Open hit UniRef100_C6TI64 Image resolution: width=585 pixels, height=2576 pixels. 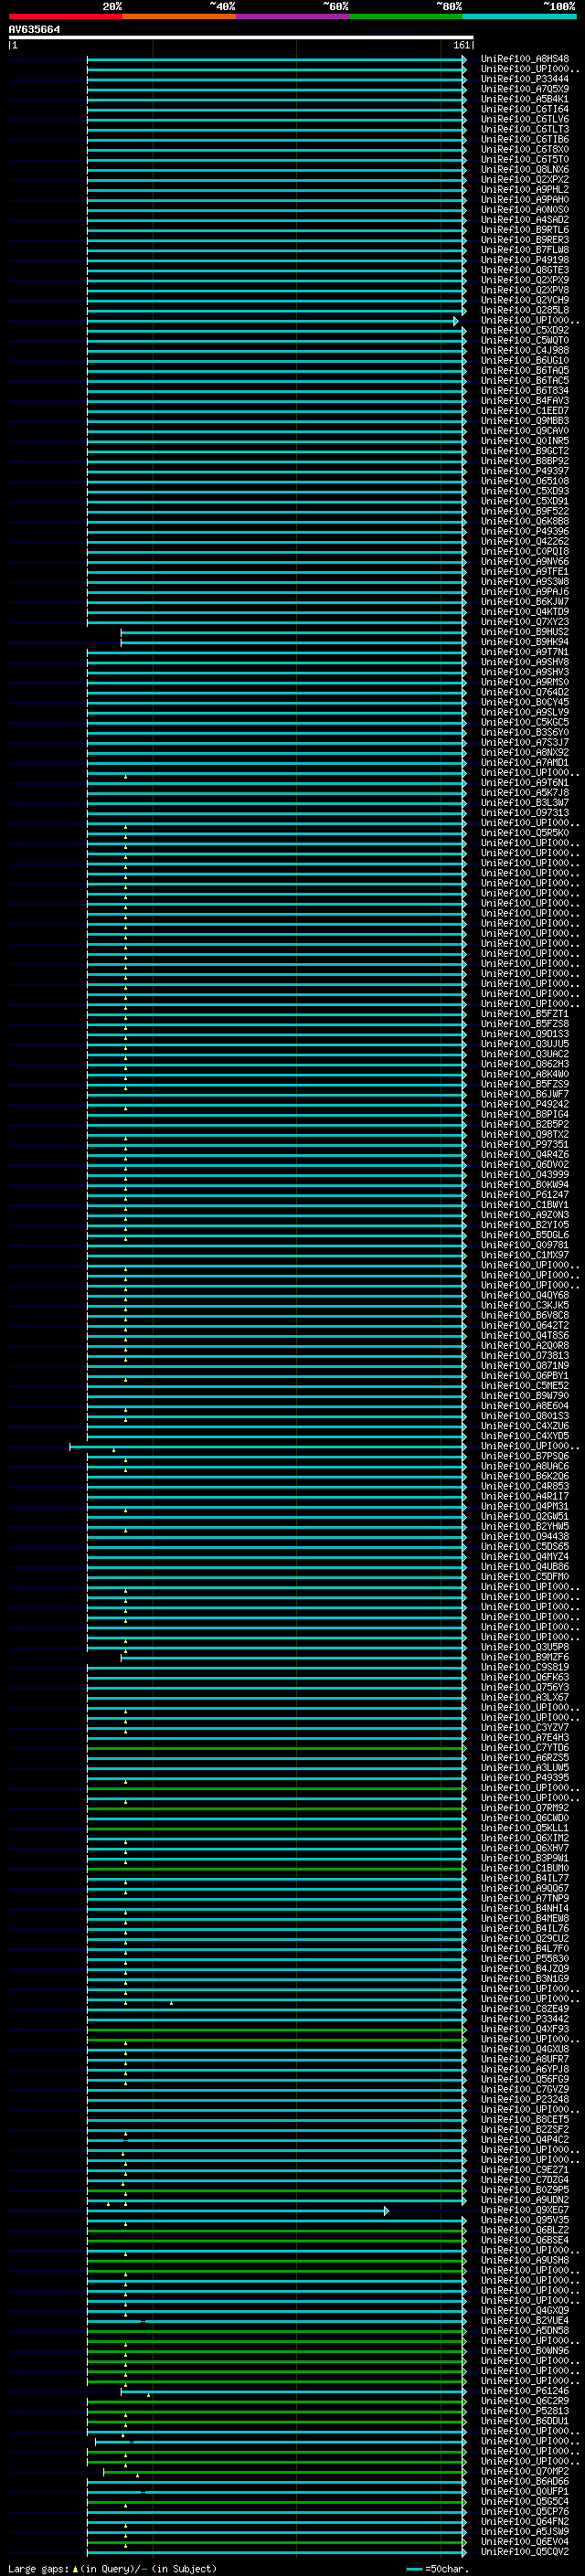coord(525,109)
